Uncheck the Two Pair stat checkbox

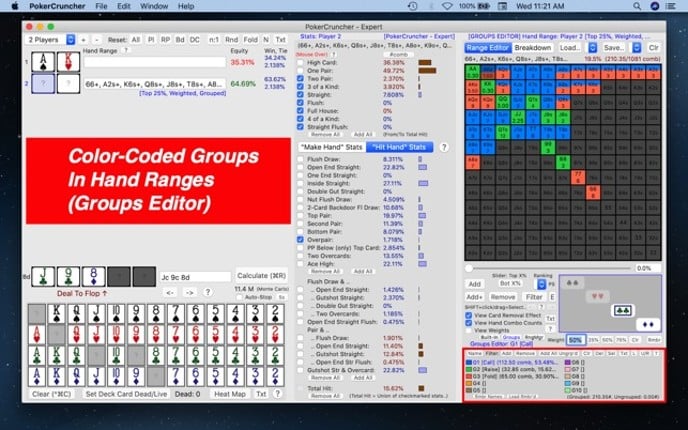click(300, 79)
